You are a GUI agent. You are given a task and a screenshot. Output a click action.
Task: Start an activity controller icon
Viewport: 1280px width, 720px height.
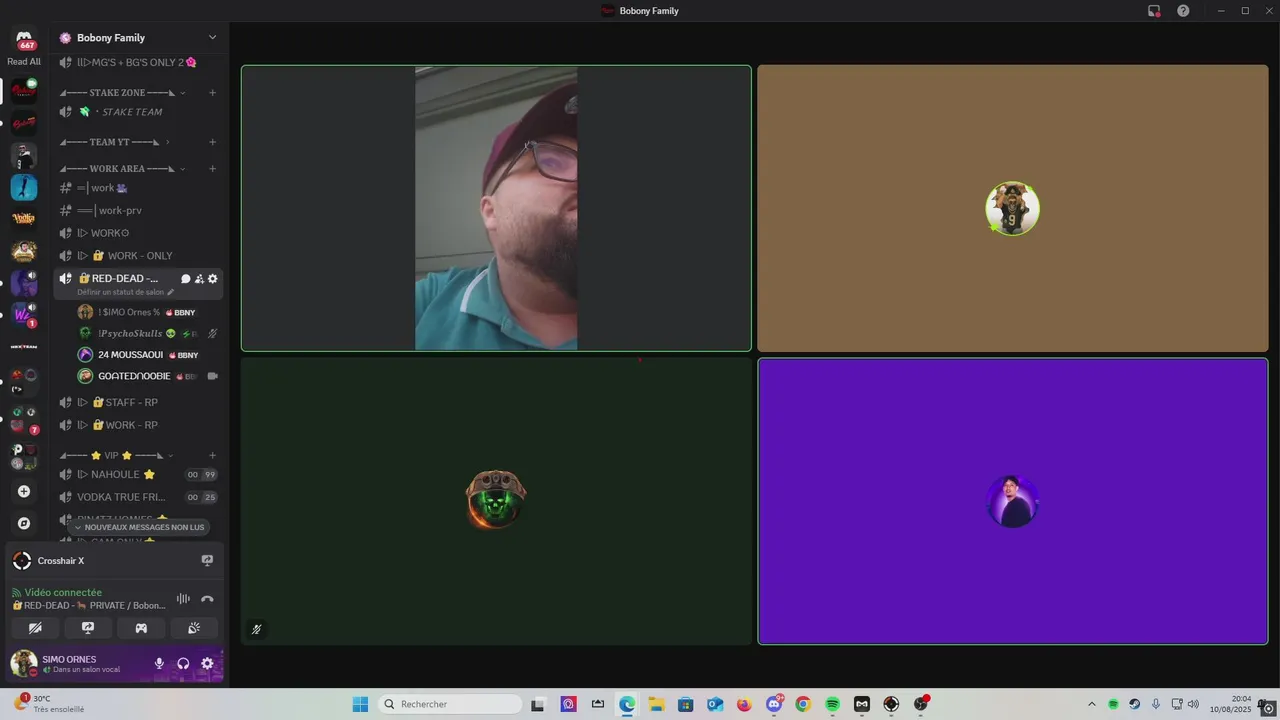click(x=141, y=628)
